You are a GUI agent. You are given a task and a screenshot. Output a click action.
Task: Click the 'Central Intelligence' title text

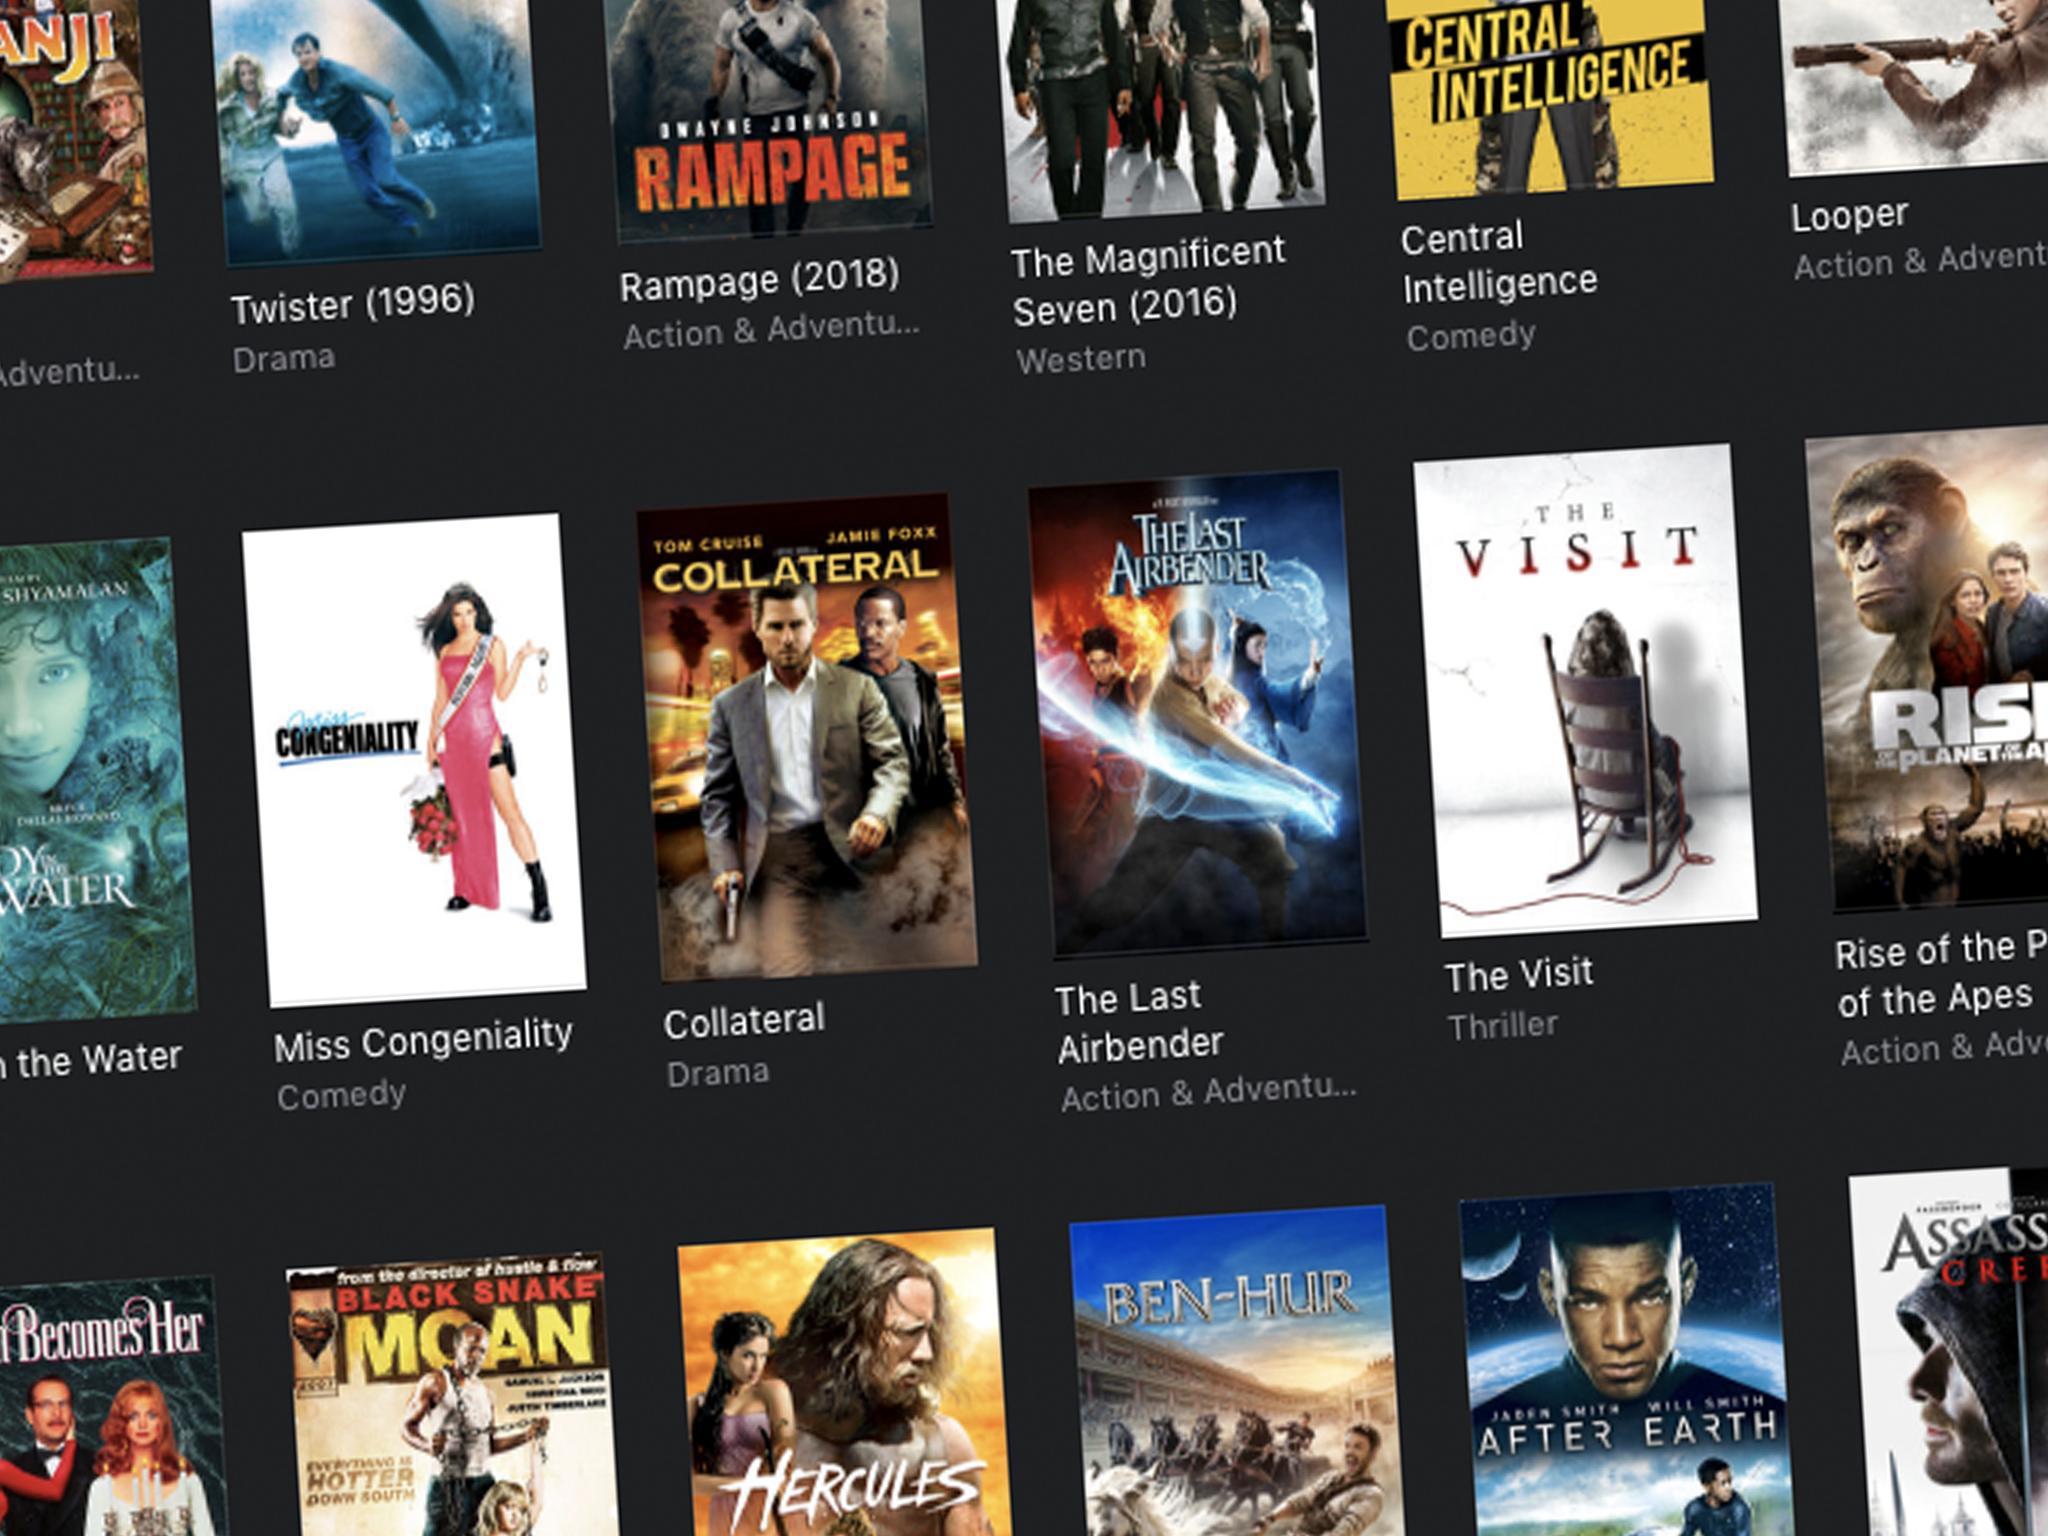pyautogui.click(x=1499, y=261)
